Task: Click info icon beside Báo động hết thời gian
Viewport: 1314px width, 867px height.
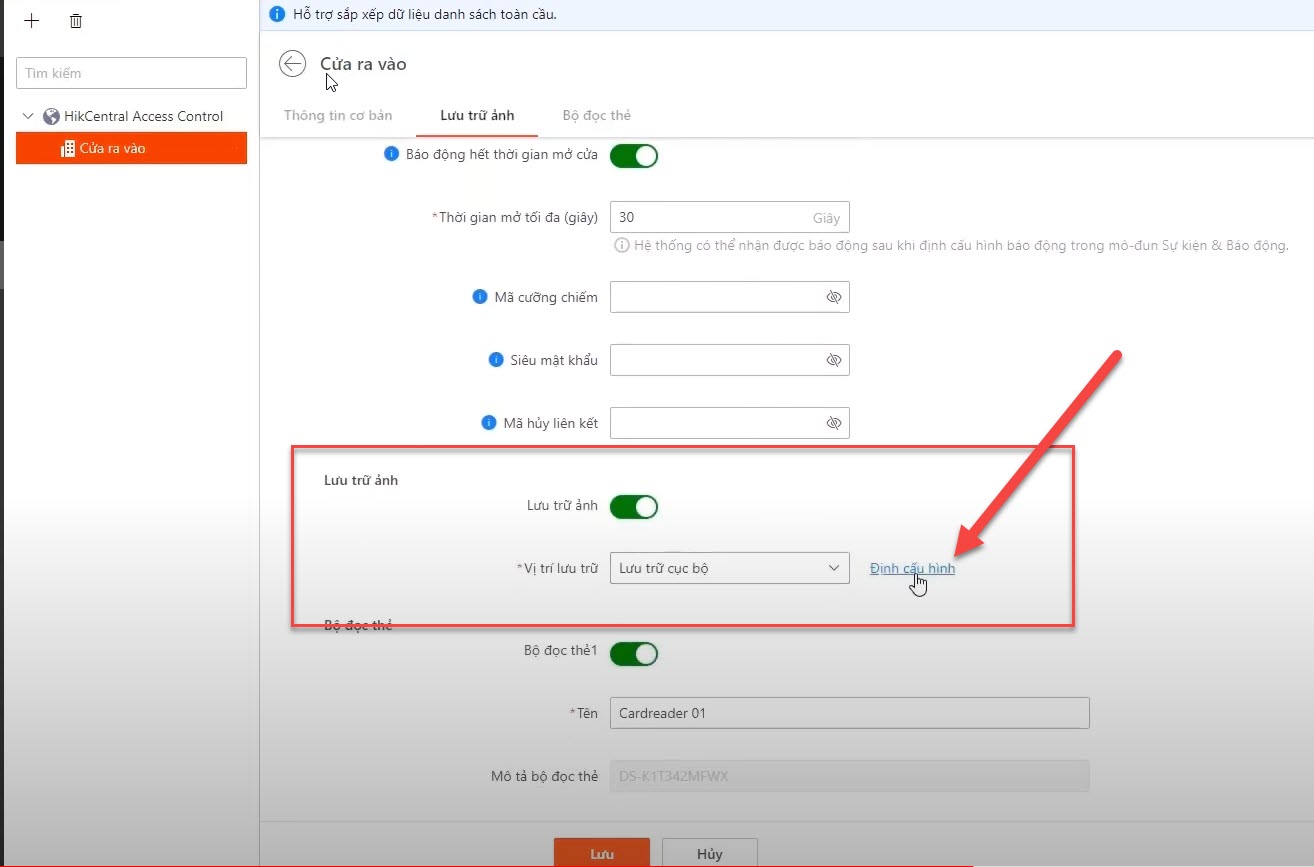Action: (392, 155)
